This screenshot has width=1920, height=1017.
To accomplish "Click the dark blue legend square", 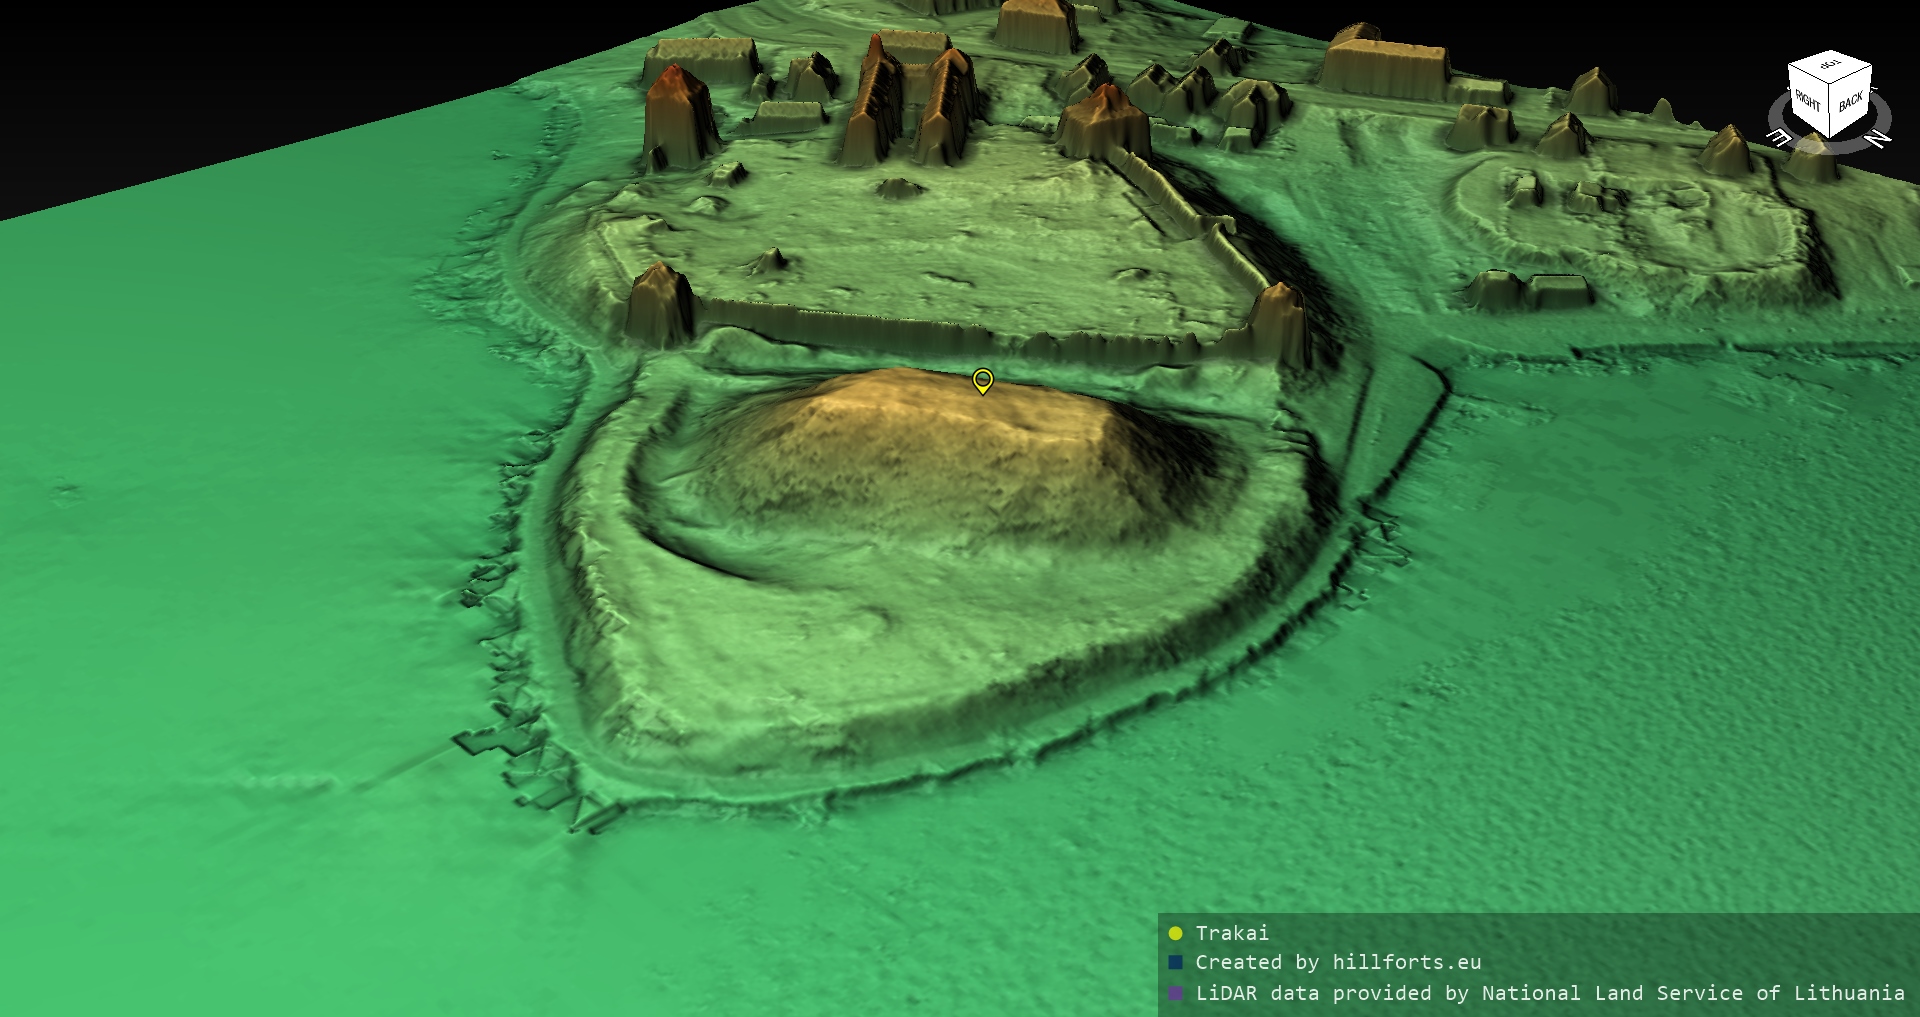I will click(1175, 963).
